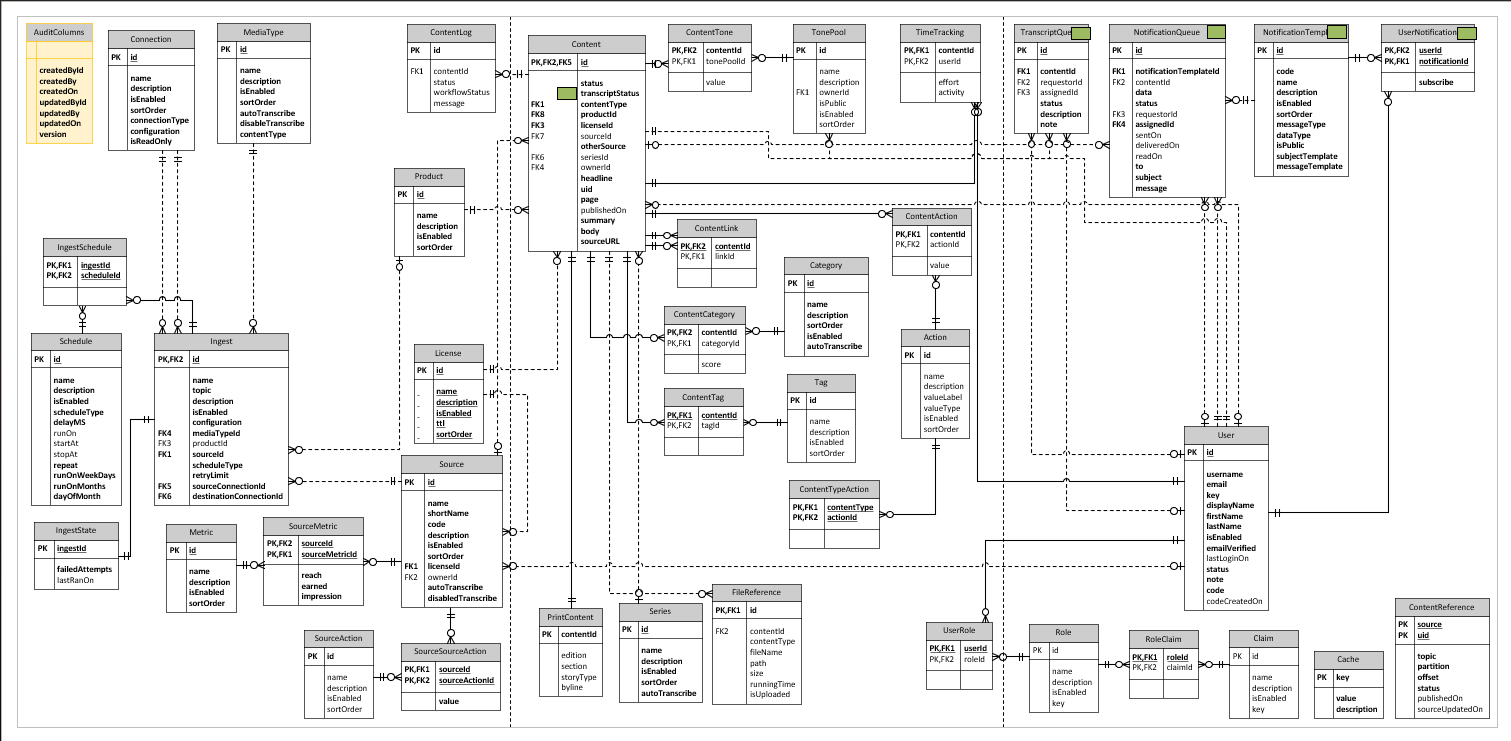Click the ContentReference table title
The height and width of the screenshot is (741, 1511).
point(1441,607)
